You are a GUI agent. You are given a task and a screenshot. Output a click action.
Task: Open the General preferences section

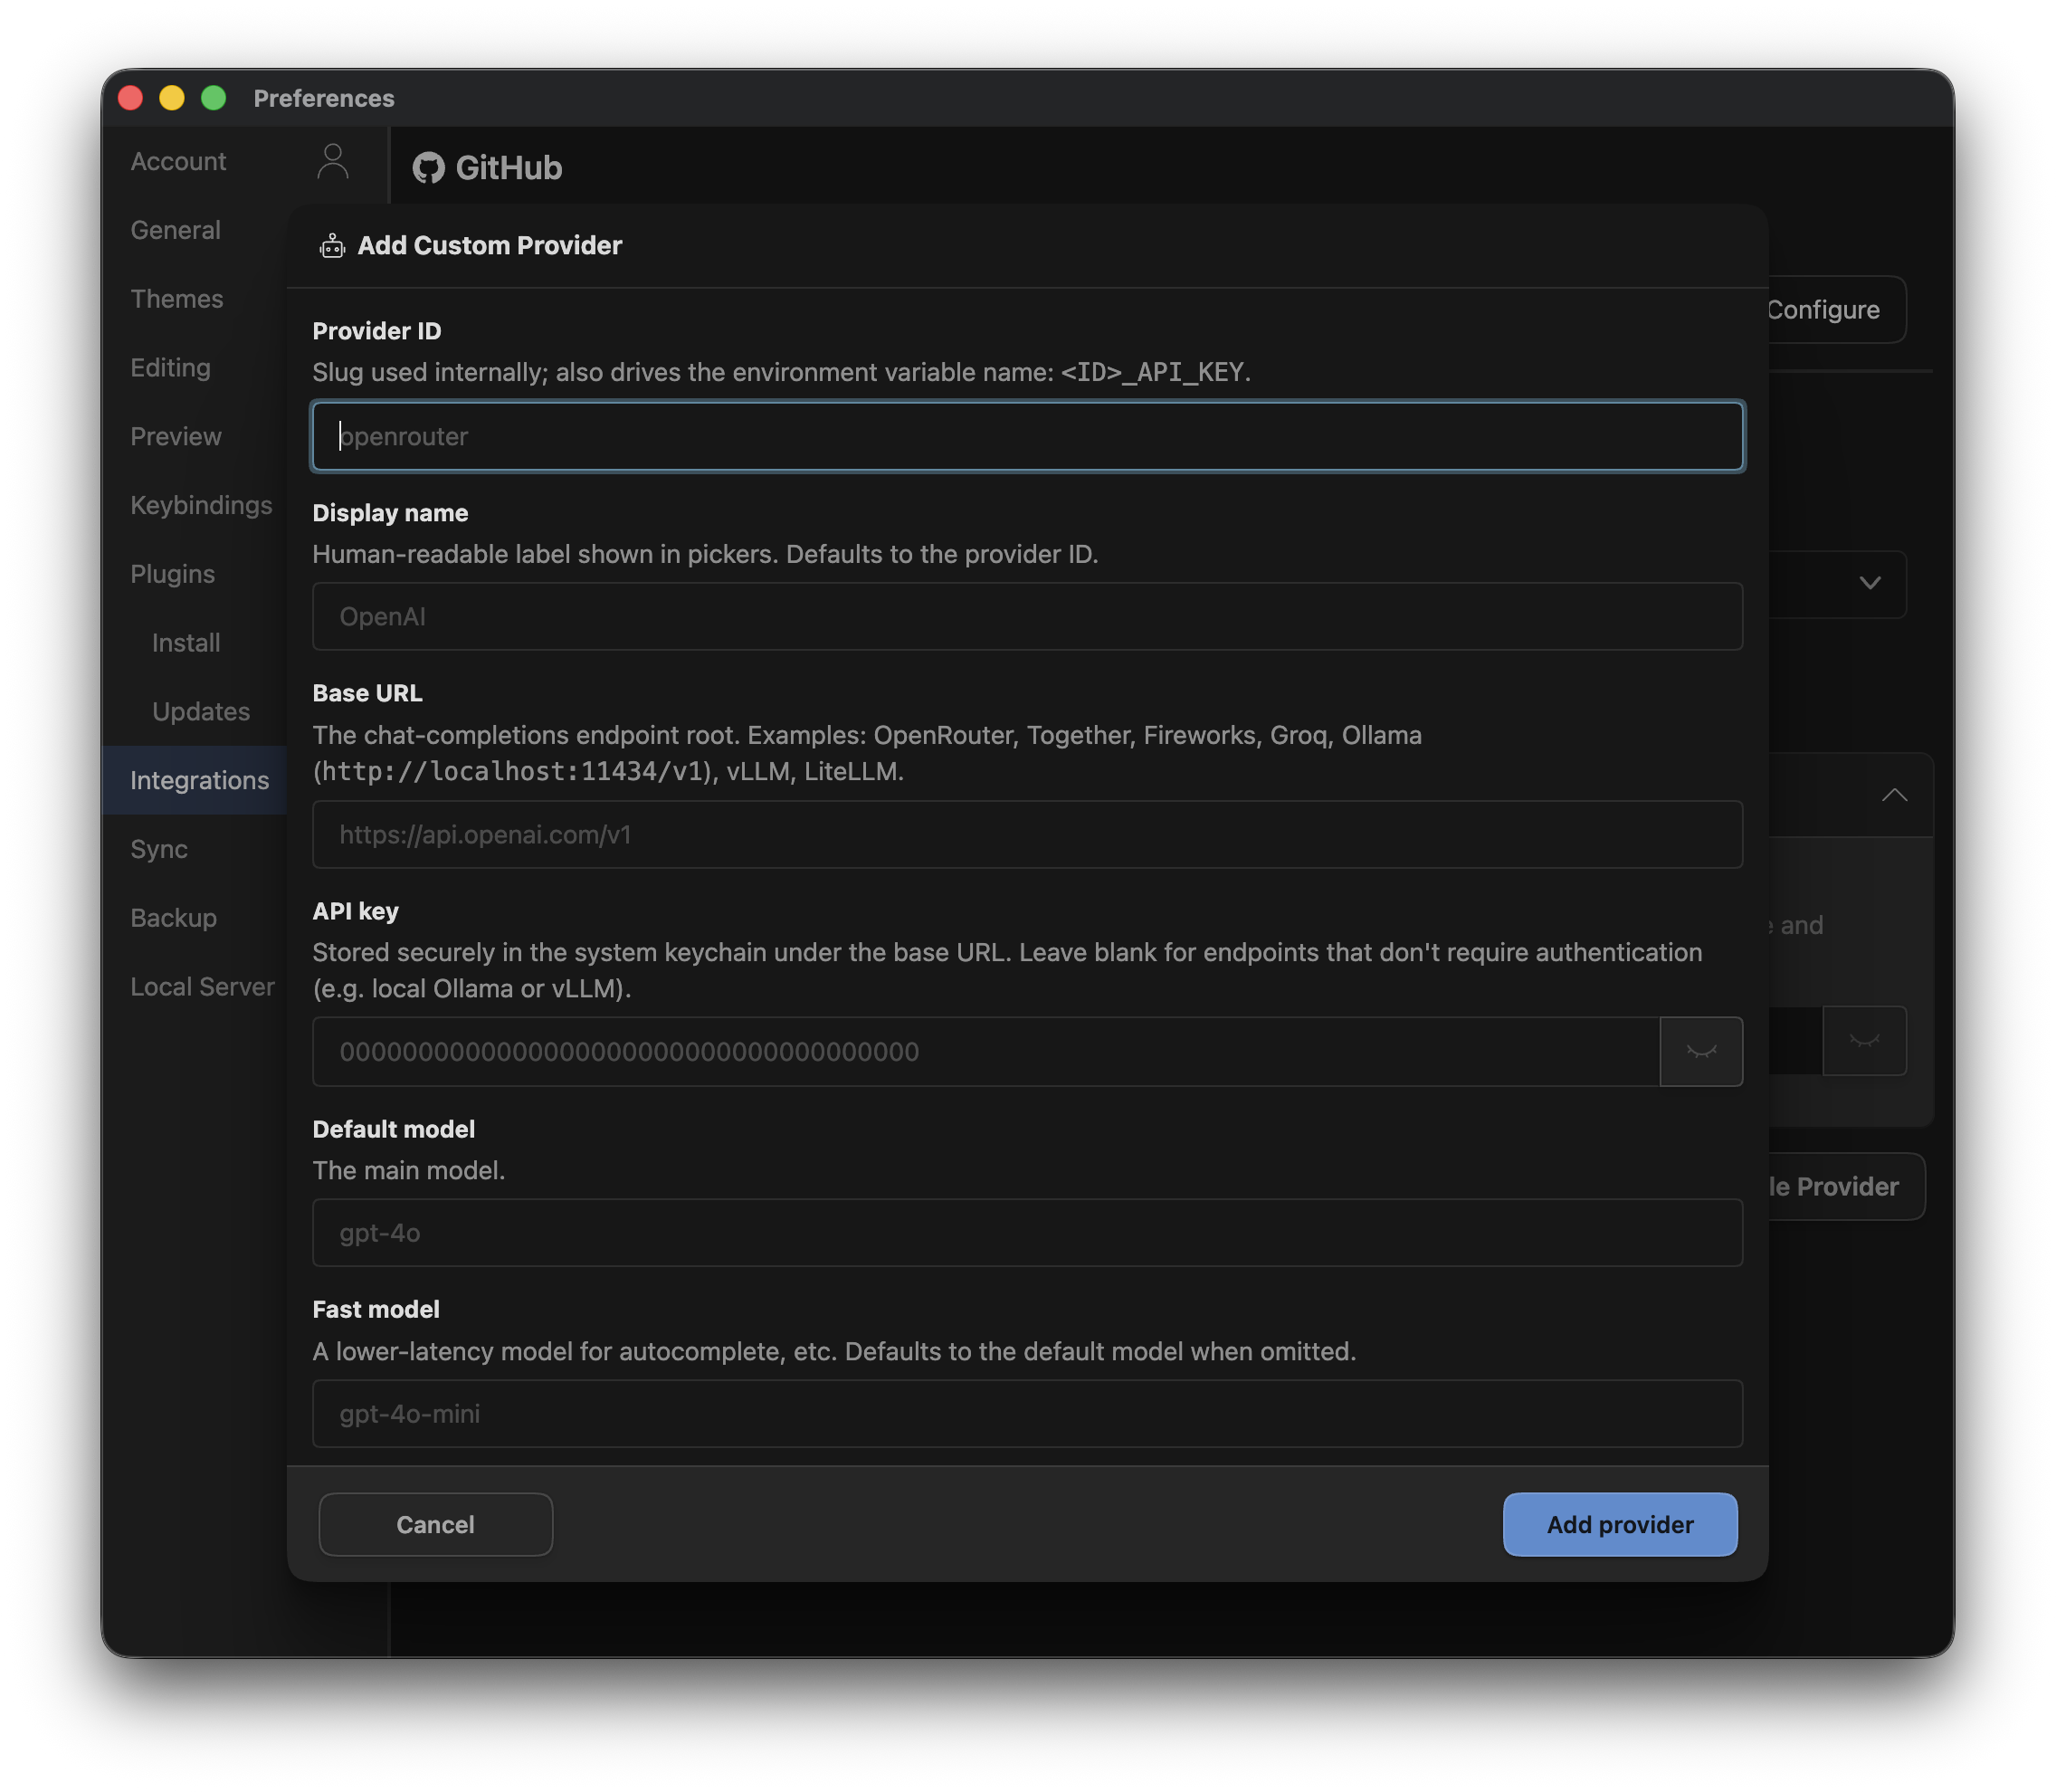pos(175,230)
